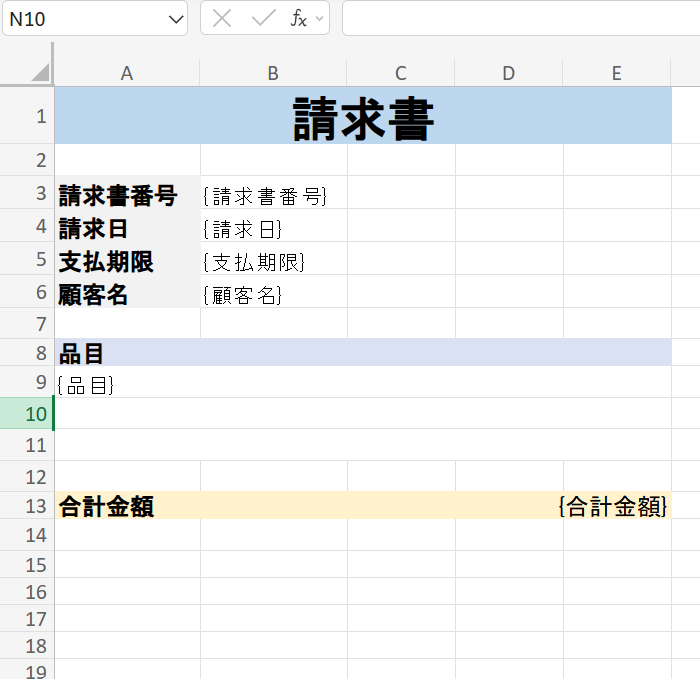
Task: Select row 9 header
Action: [x=27, y=382]
